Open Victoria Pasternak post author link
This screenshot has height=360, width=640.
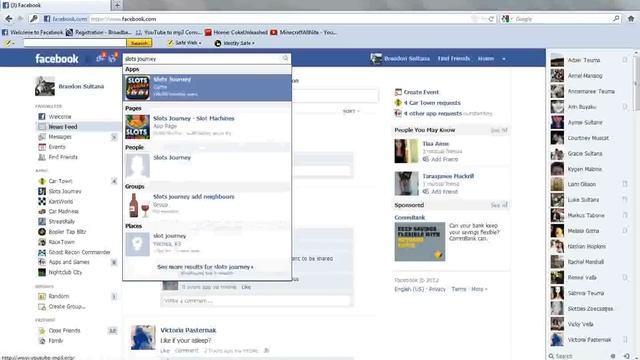188,330
